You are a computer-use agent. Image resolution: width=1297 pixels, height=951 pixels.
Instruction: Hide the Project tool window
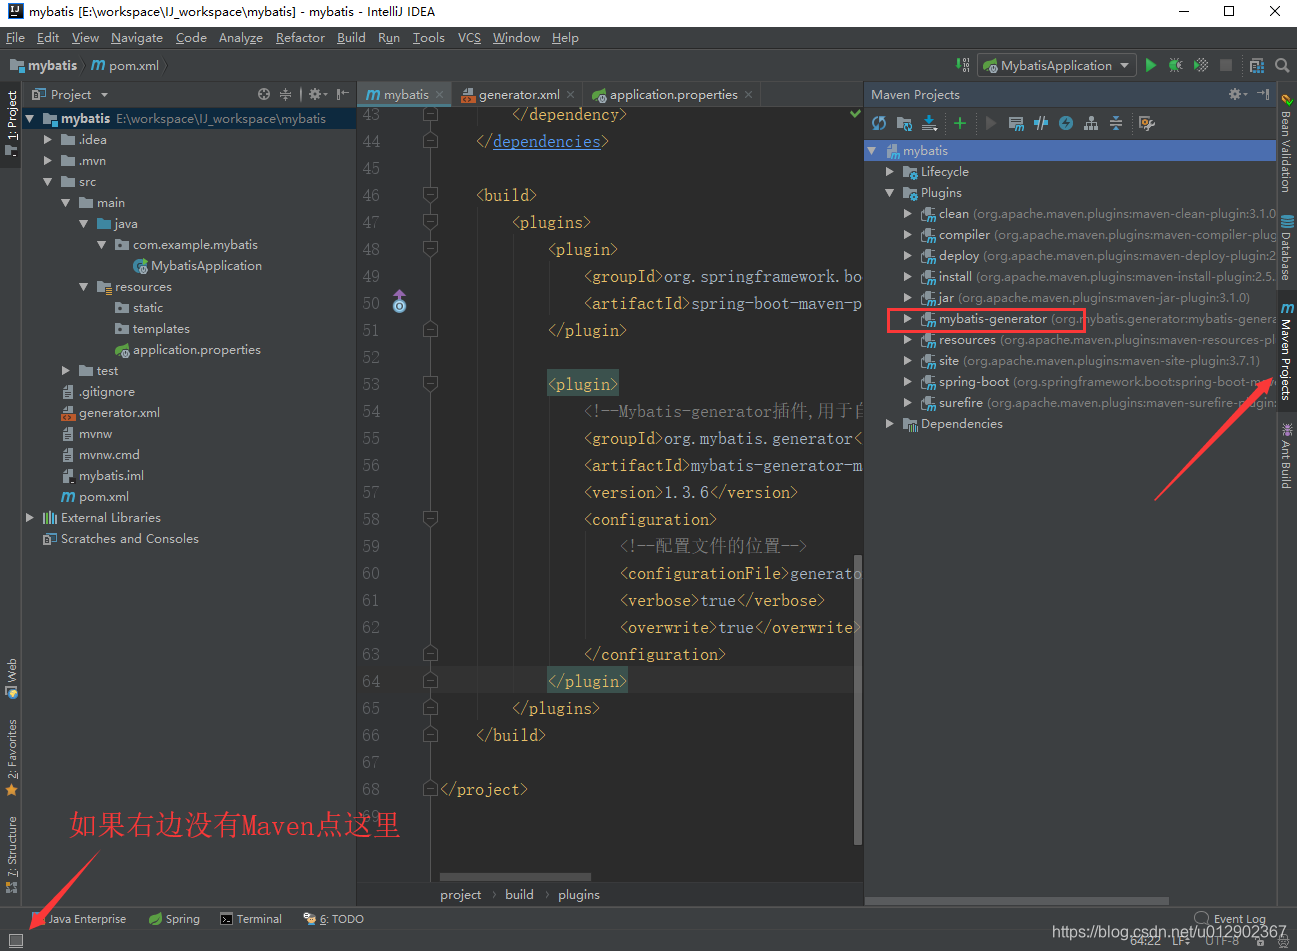pos(343,94)
